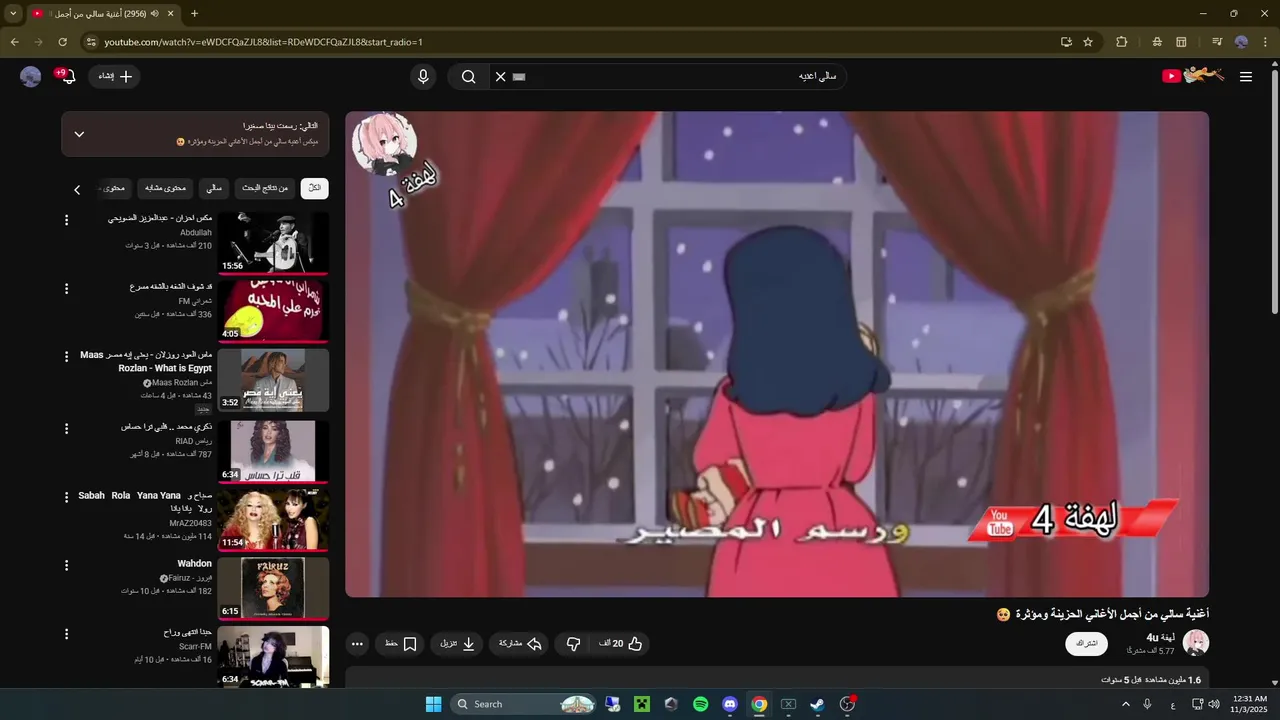Open options menu for Wahdon video
The height and width of the screenshot is (720, 1280).
point(67,565)
